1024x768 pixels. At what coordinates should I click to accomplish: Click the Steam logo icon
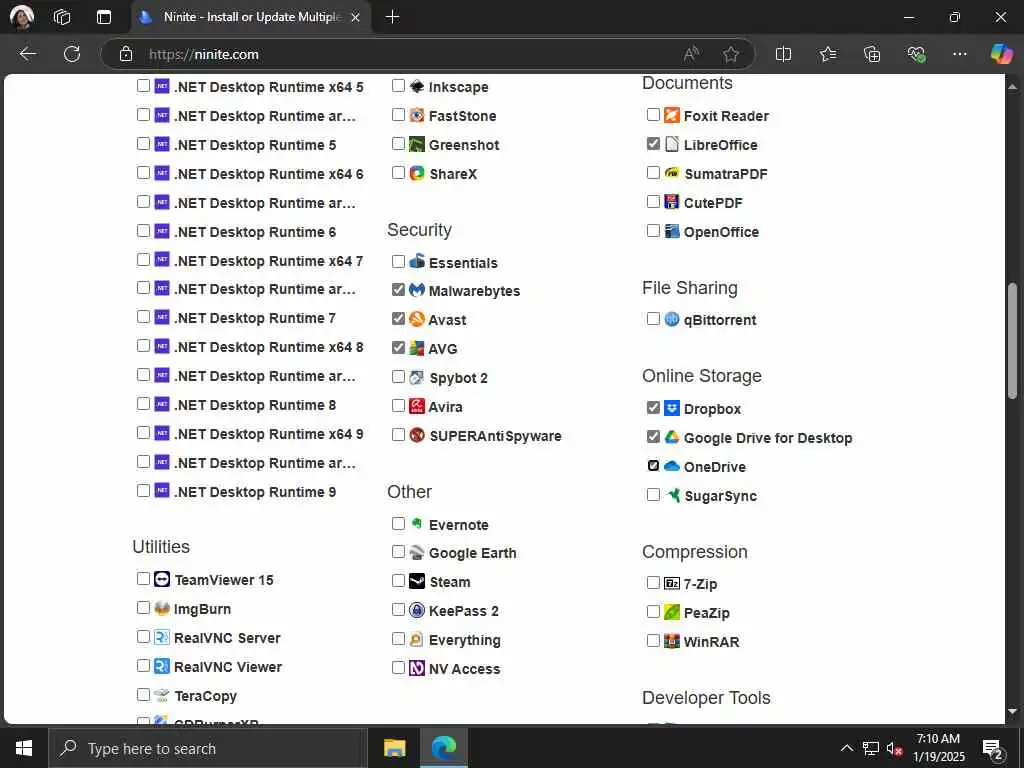417,581
